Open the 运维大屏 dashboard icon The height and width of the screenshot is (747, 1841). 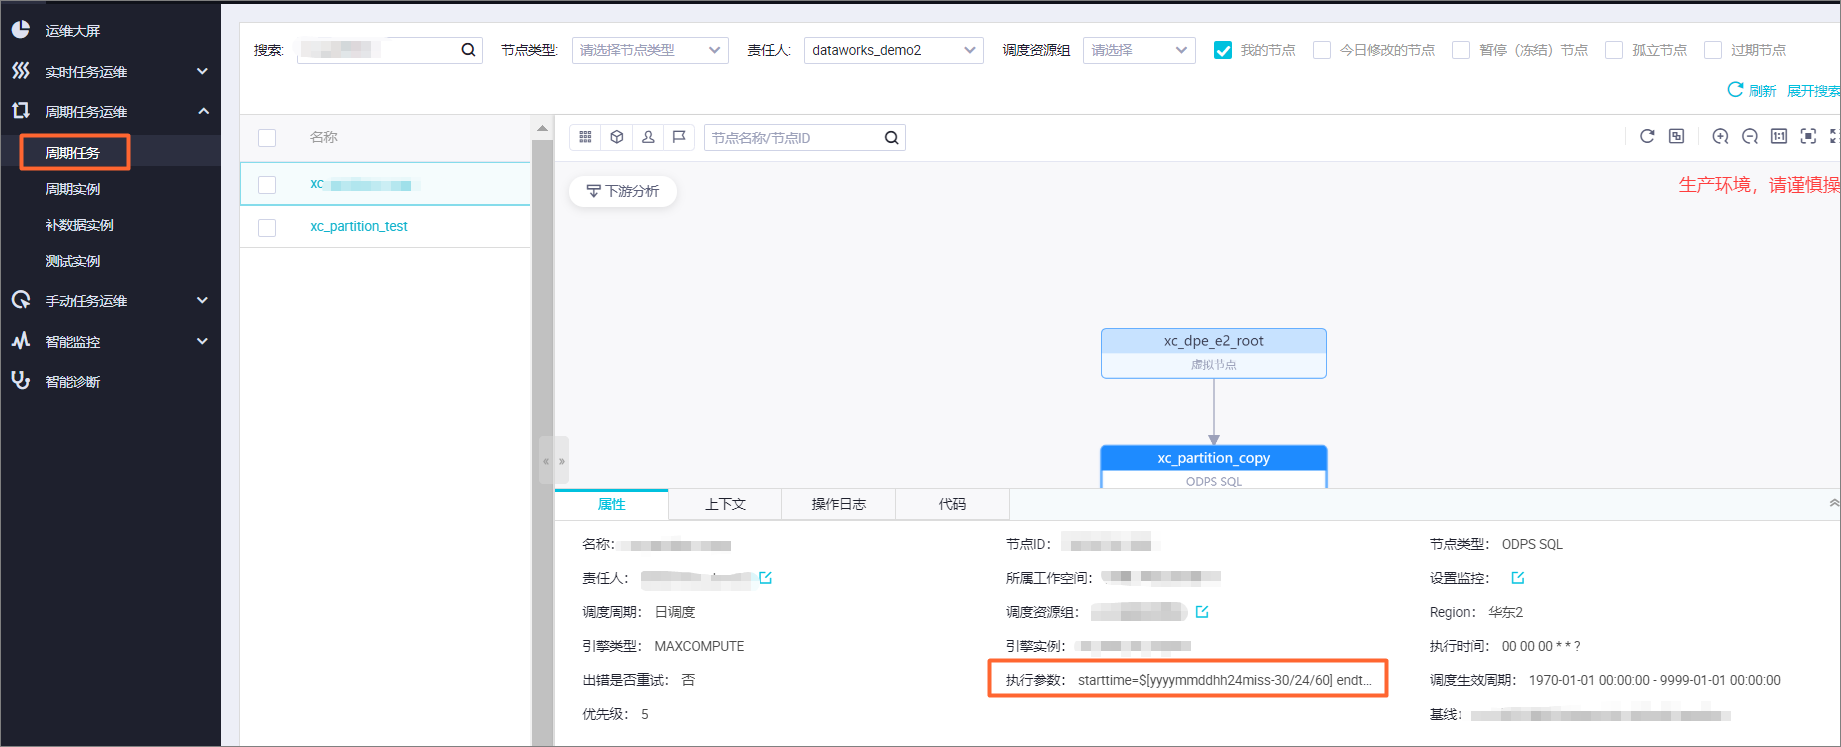tap(21, 30)
